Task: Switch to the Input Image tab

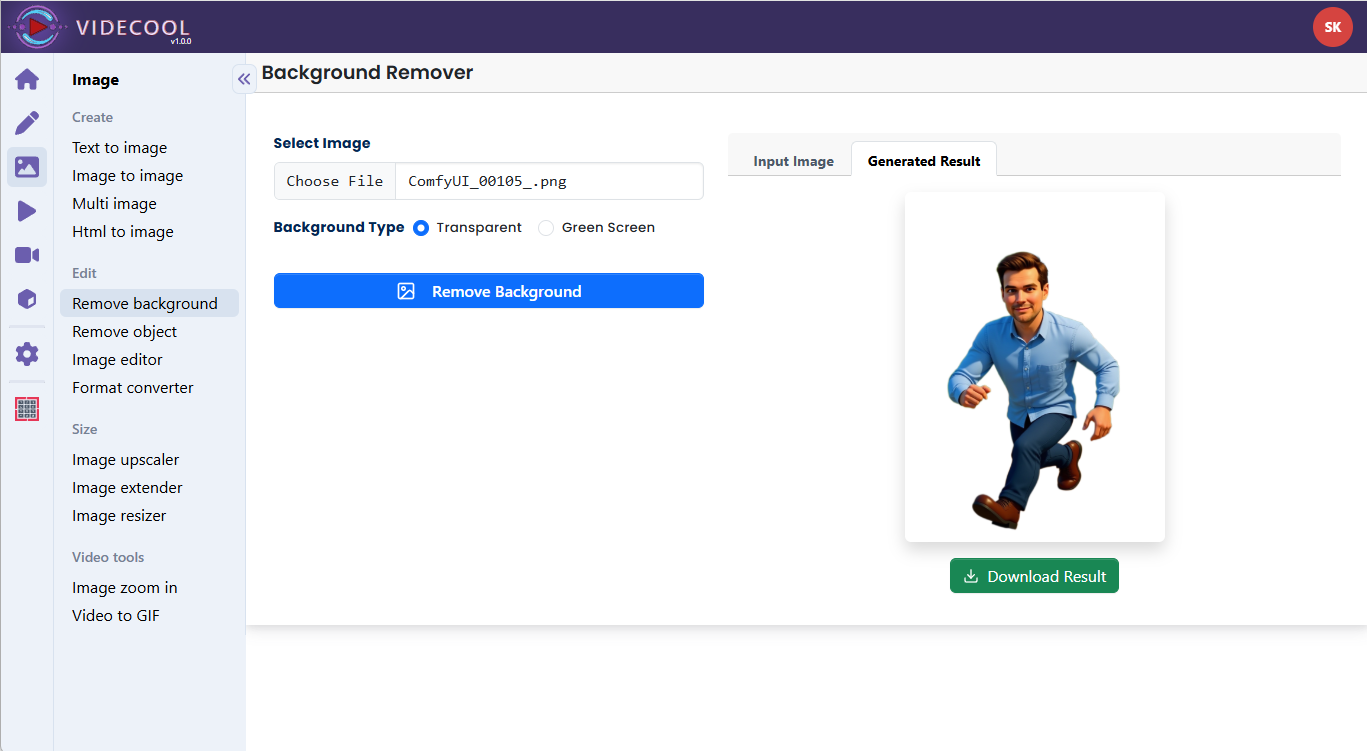Action: point(793,161)
